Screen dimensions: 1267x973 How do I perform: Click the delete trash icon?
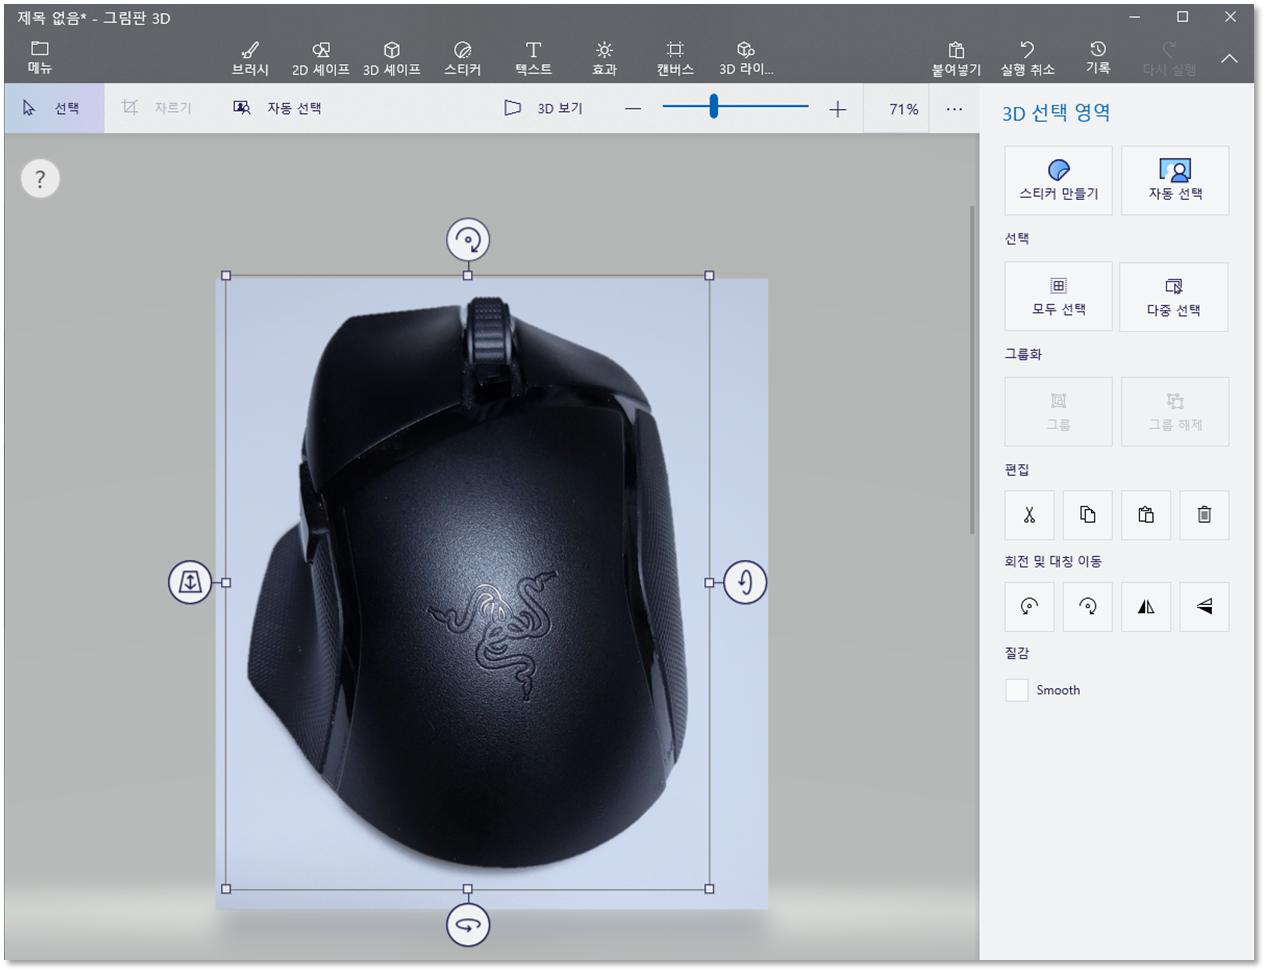click(1204, 515)
